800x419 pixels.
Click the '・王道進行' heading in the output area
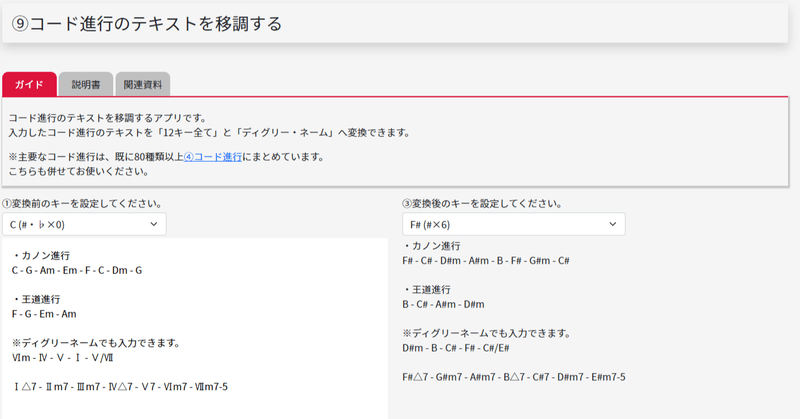click(427, 289)
